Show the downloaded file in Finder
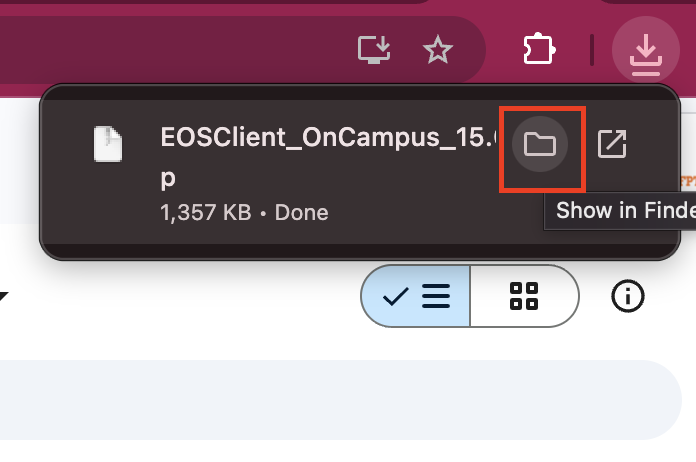The height and width of the screenshot is (462, 696). (540, 145)
